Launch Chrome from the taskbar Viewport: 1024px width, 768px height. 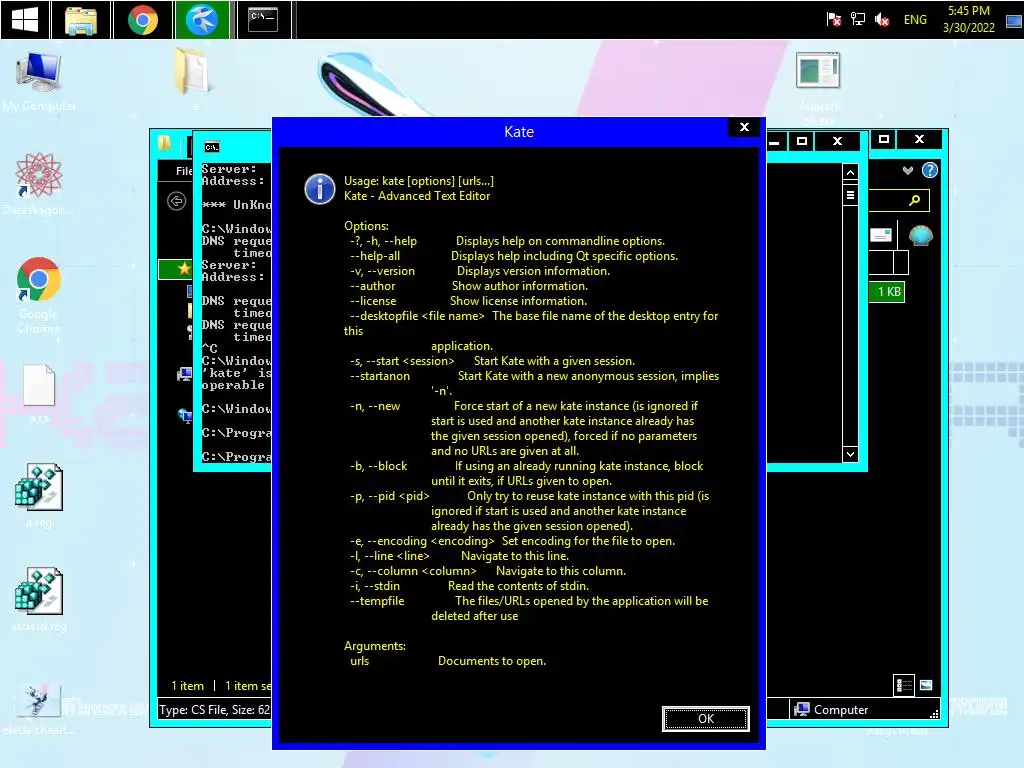pos(142,20)
